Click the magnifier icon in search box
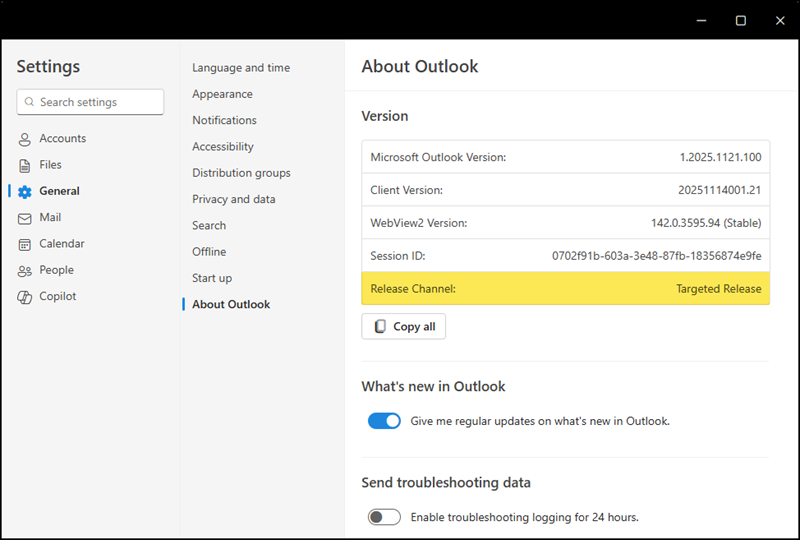The image size is (800, 540). coord(30,102)
